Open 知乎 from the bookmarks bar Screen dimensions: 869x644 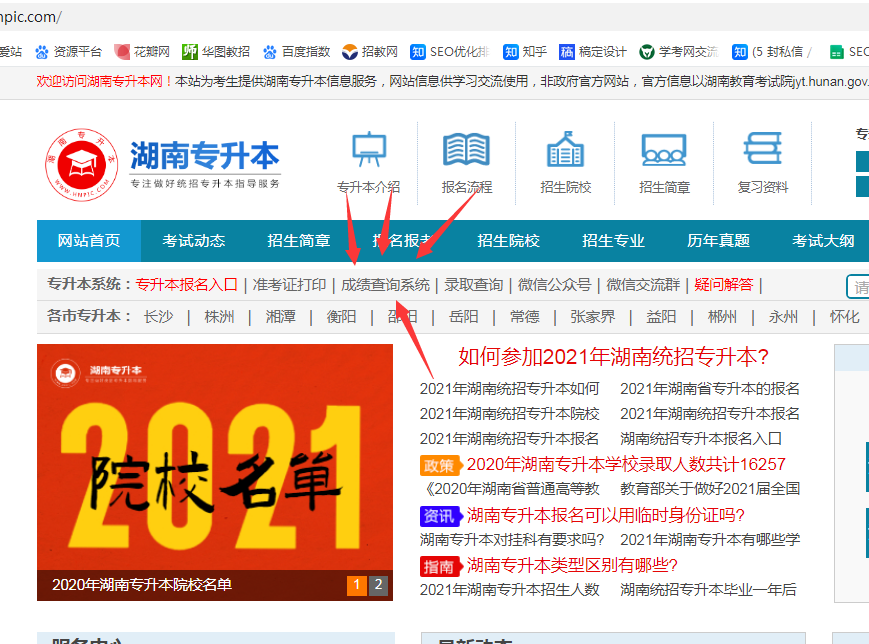coord(509,51)
